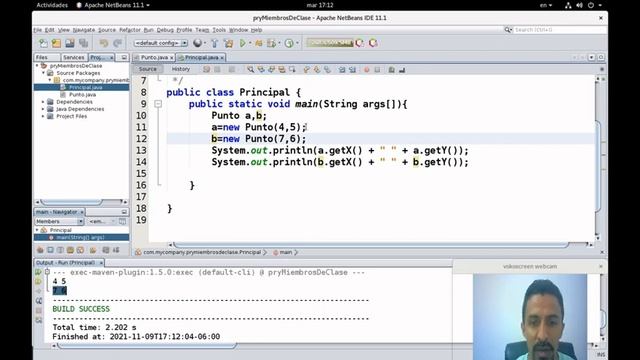Click the editor horizontal scrollbar

371,244
